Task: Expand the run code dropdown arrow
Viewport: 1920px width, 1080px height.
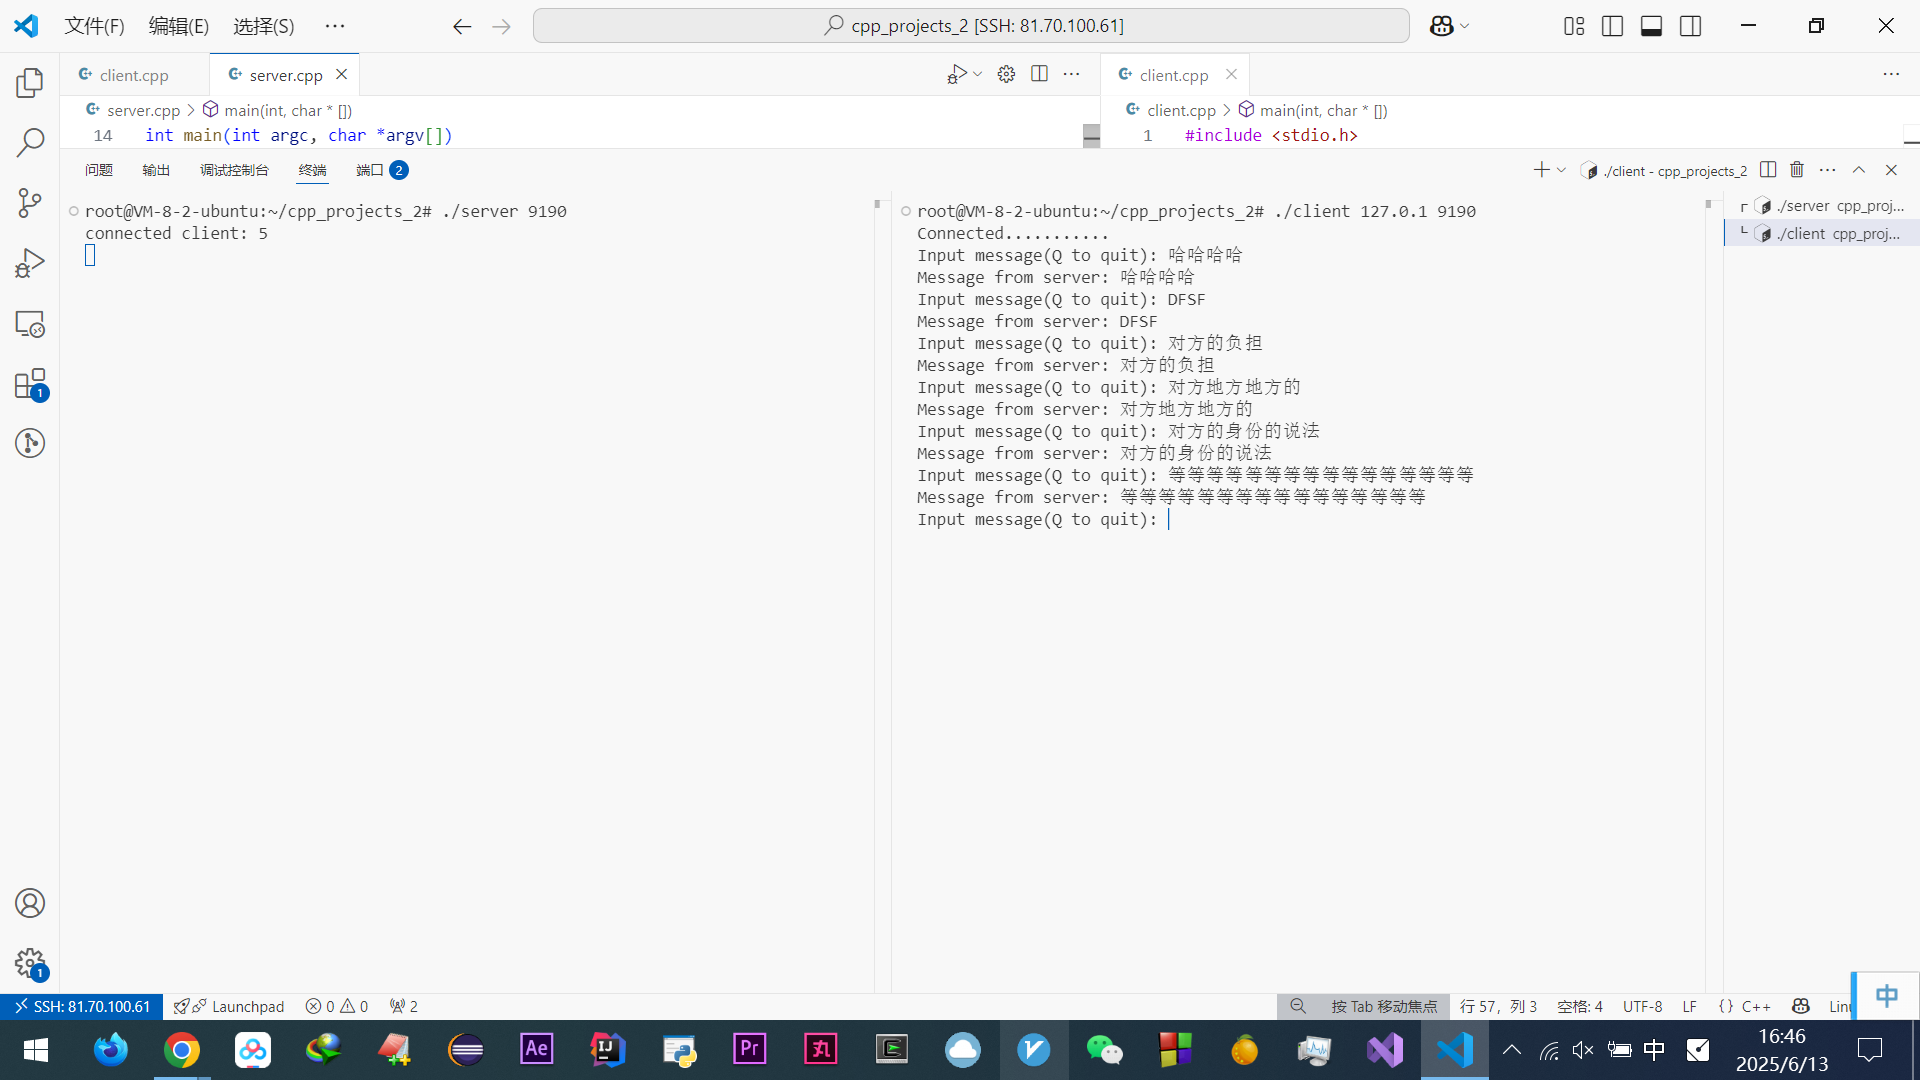Action: 977,75
